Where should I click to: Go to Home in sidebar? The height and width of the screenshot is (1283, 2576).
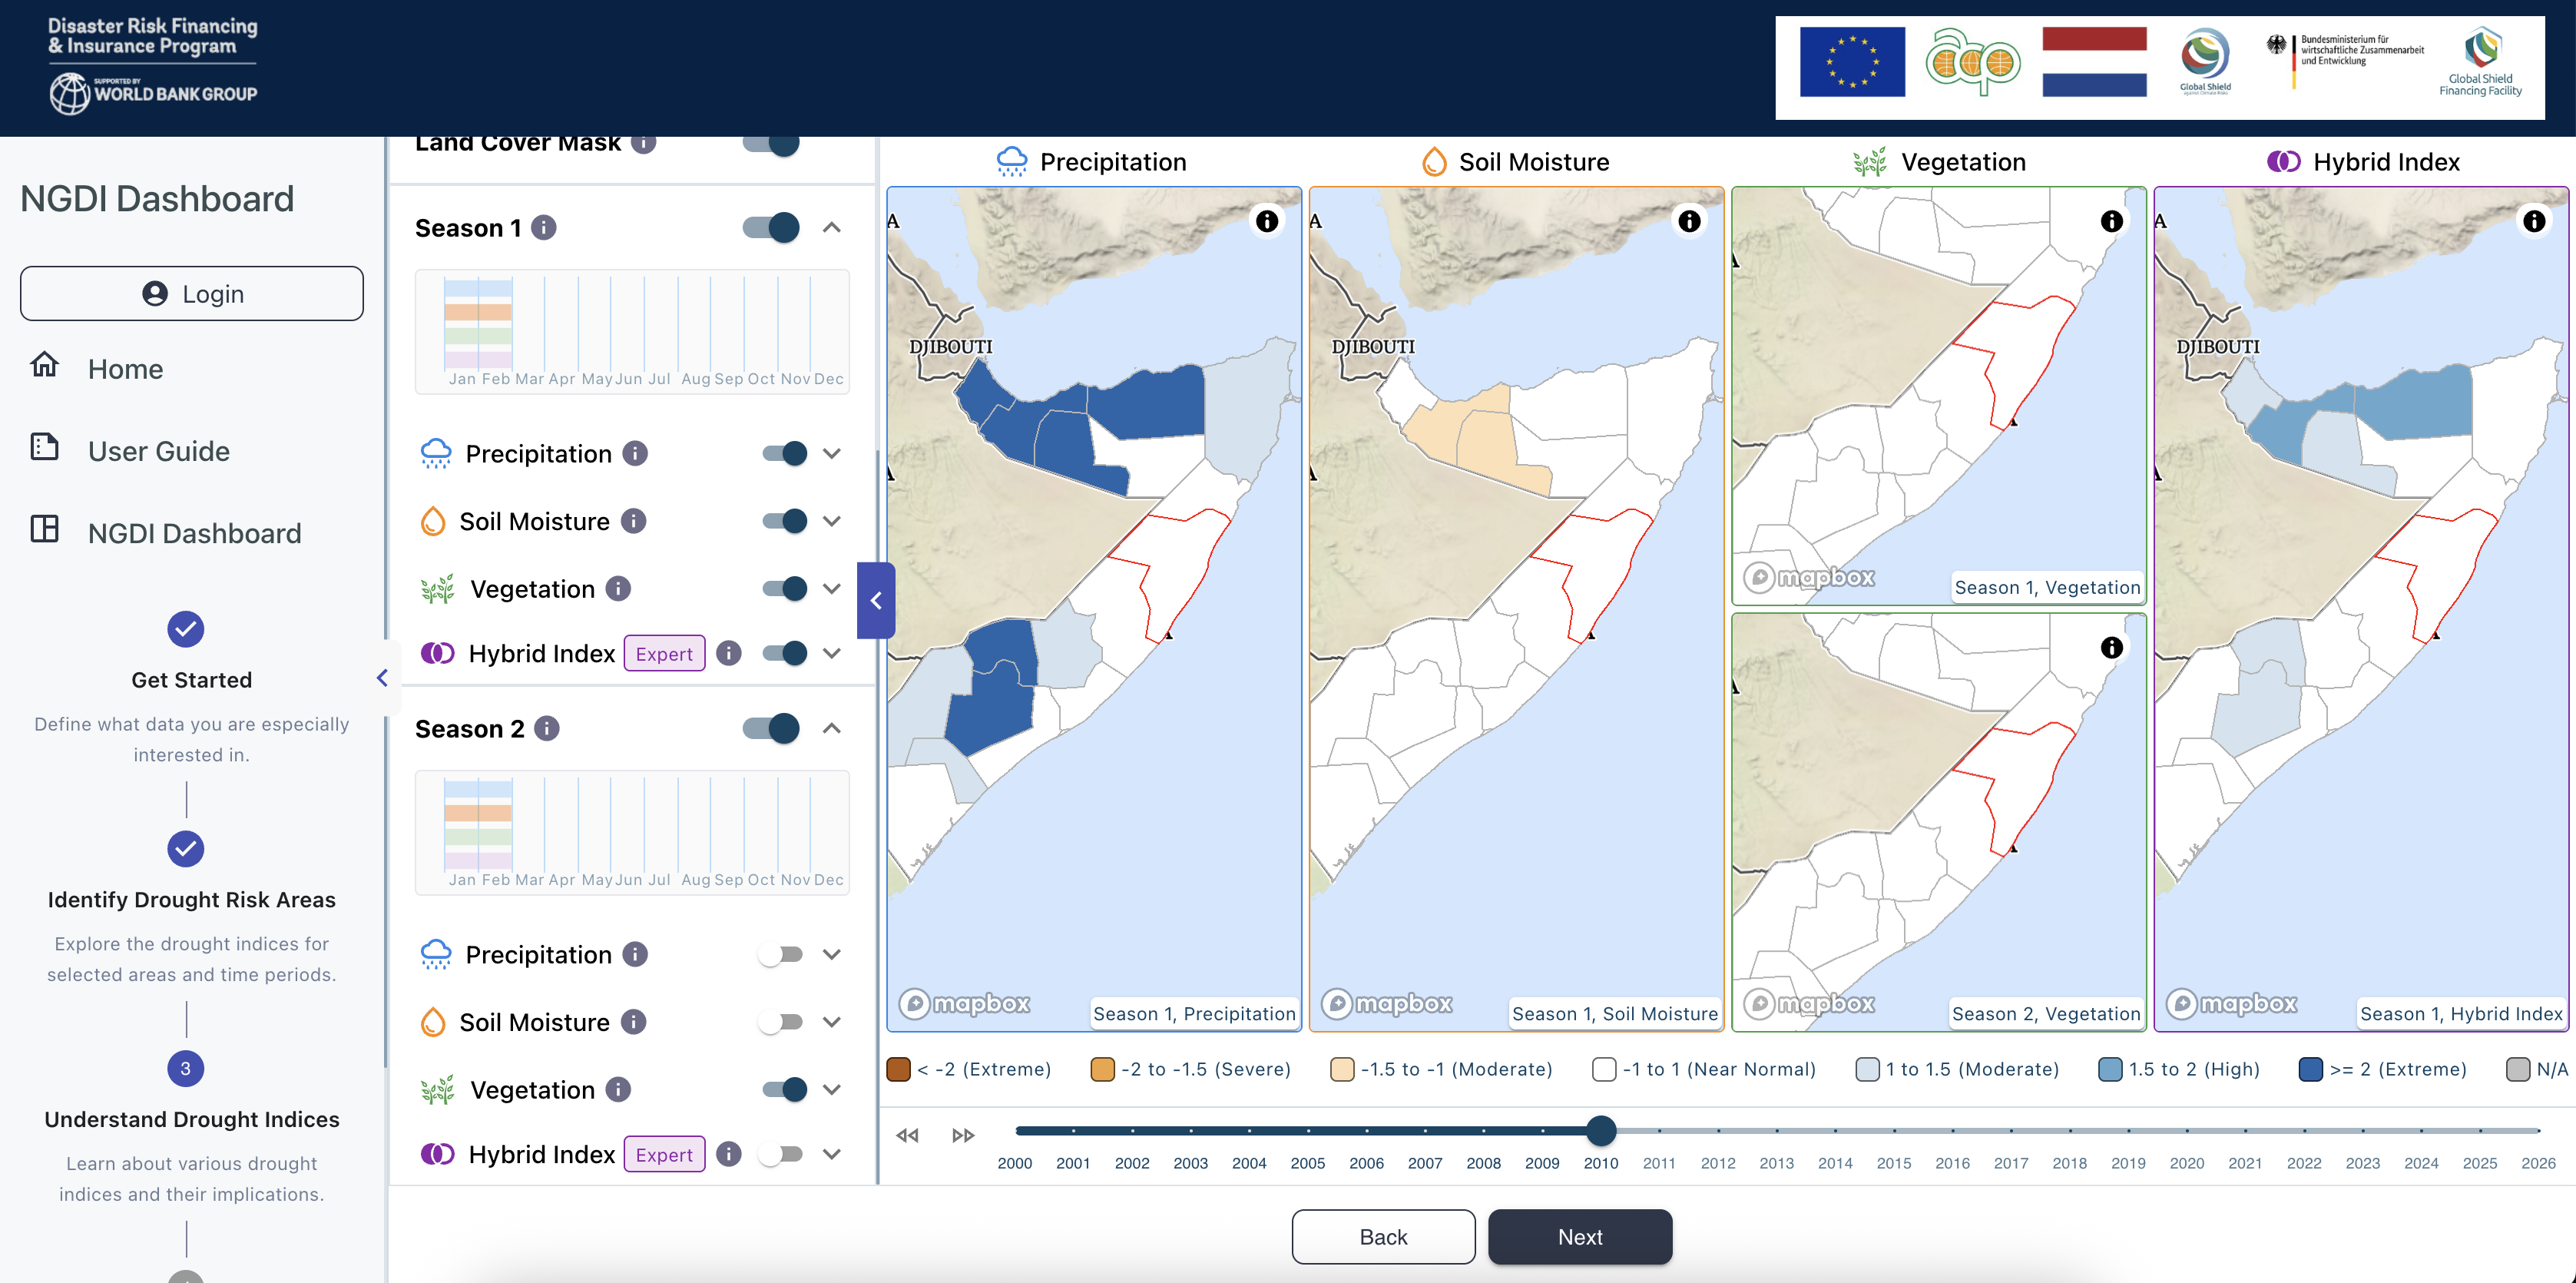[125, 369]
